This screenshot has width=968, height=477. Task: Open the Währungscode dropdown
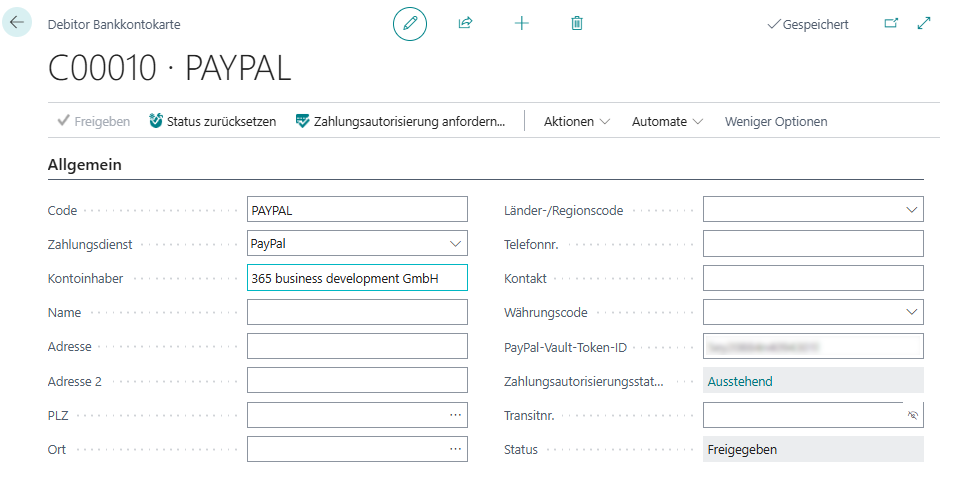(x=911, y=312)
